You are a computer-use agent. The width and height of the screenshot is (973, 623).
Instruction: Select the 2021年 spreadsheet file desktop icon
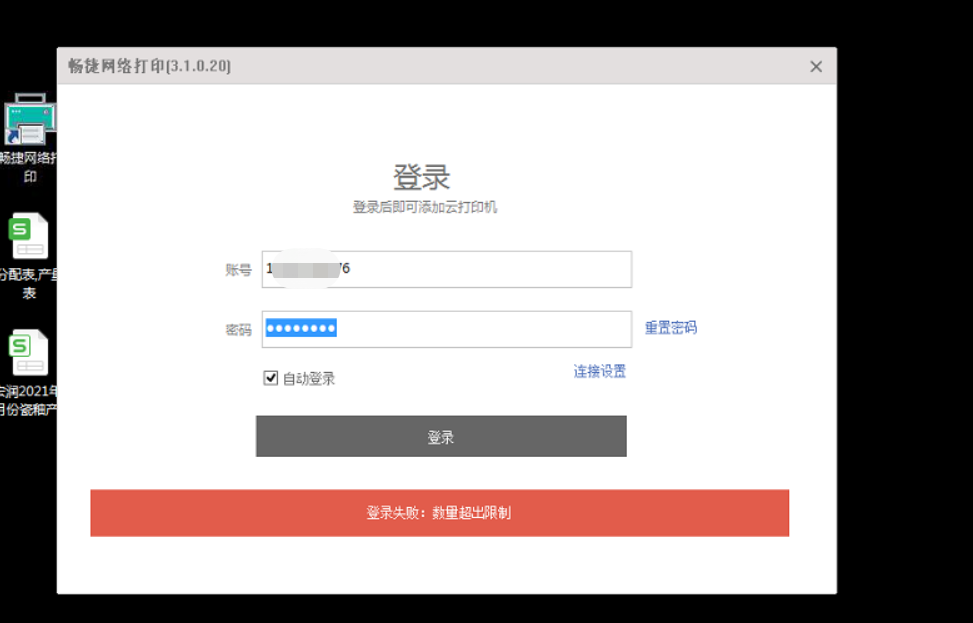tap(29, 352)
